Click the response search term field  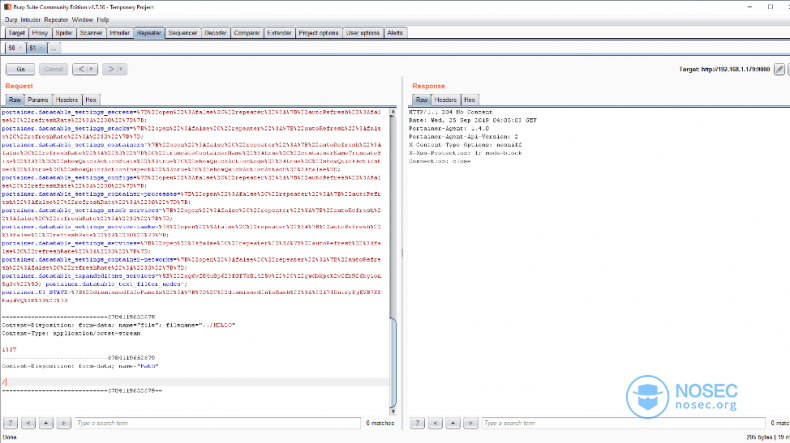click(624, 423)
